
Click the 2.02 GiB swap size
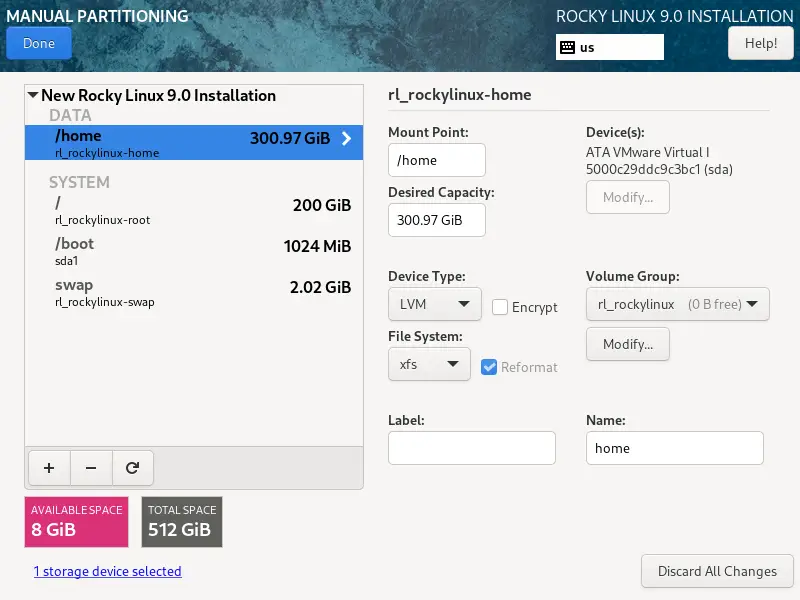(x=320, y=287)
